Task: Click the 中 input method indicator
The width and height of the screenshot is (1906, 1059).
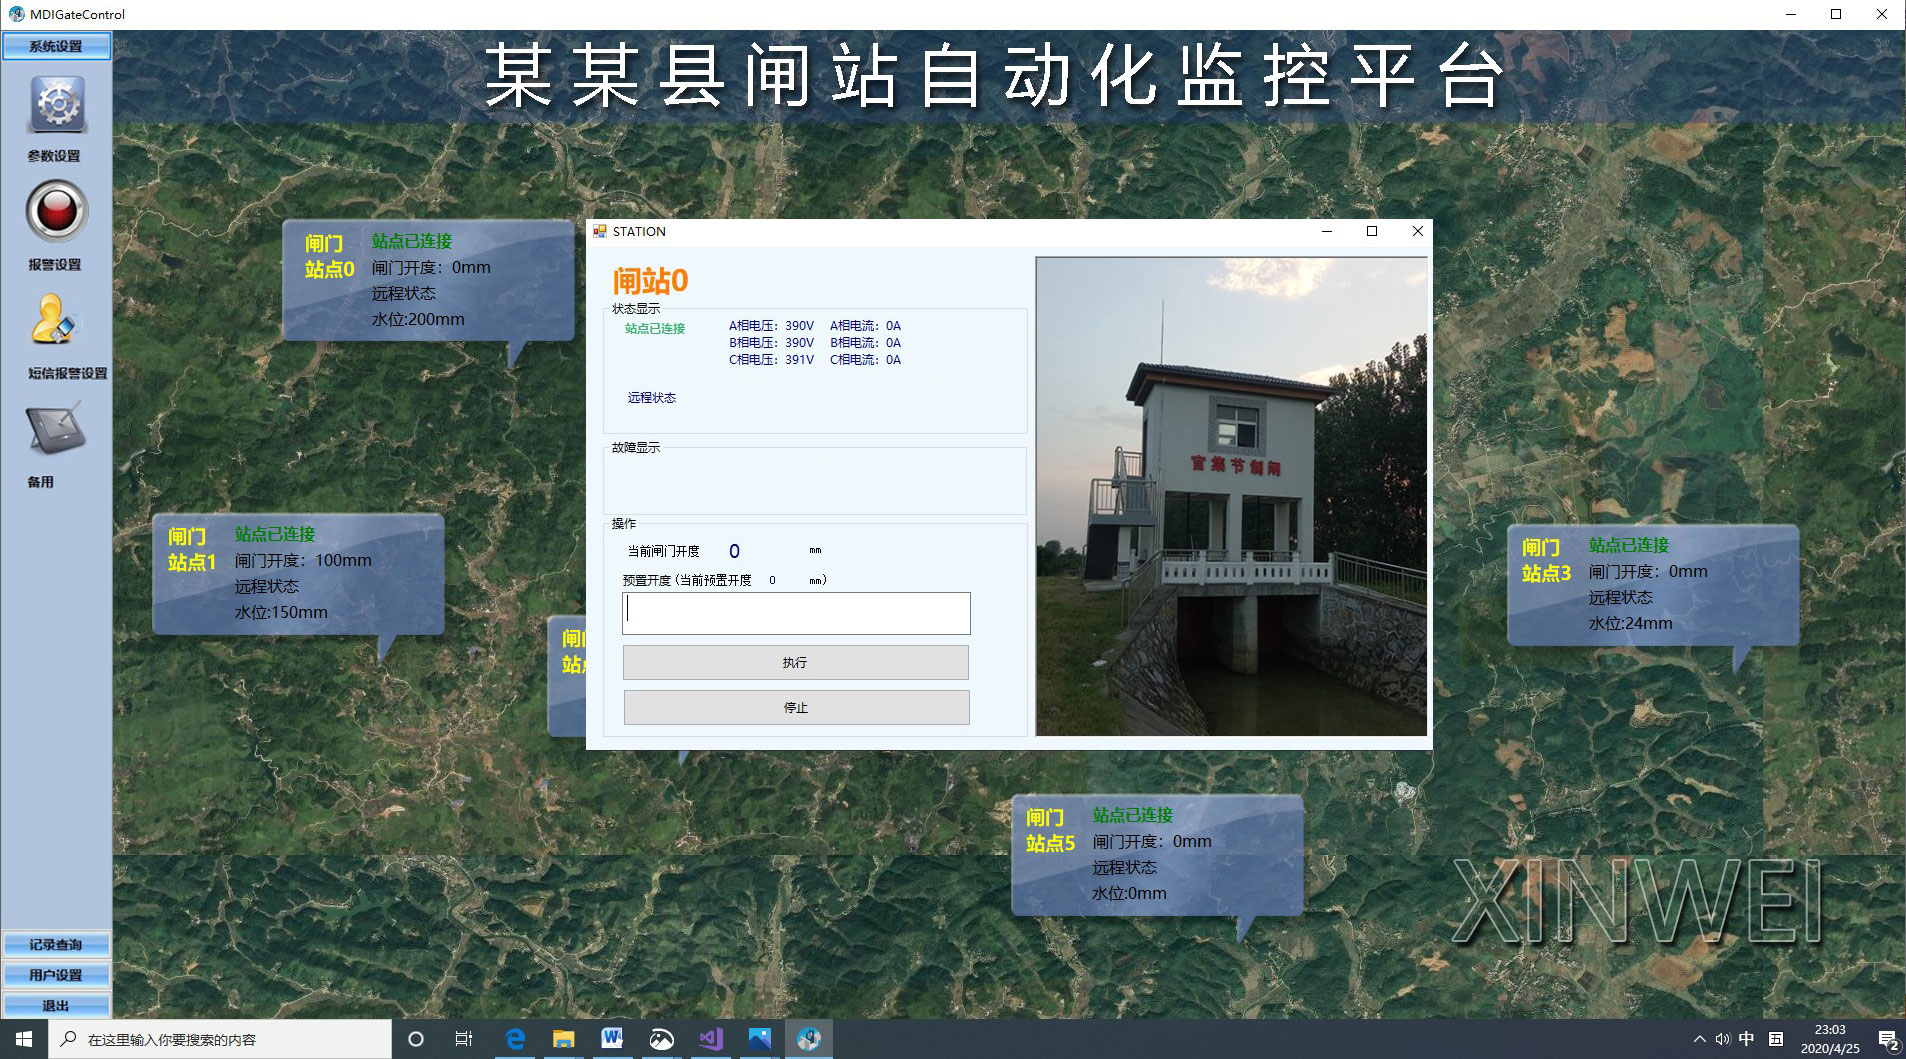Action: click(x=1747, y=1040)
